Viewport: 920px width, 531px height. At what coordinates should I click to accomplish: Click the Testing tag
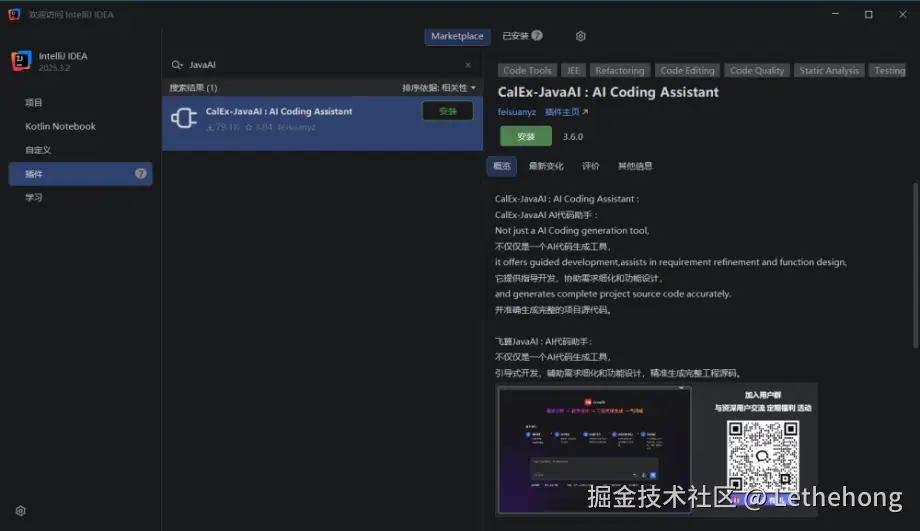coord(889,70)
